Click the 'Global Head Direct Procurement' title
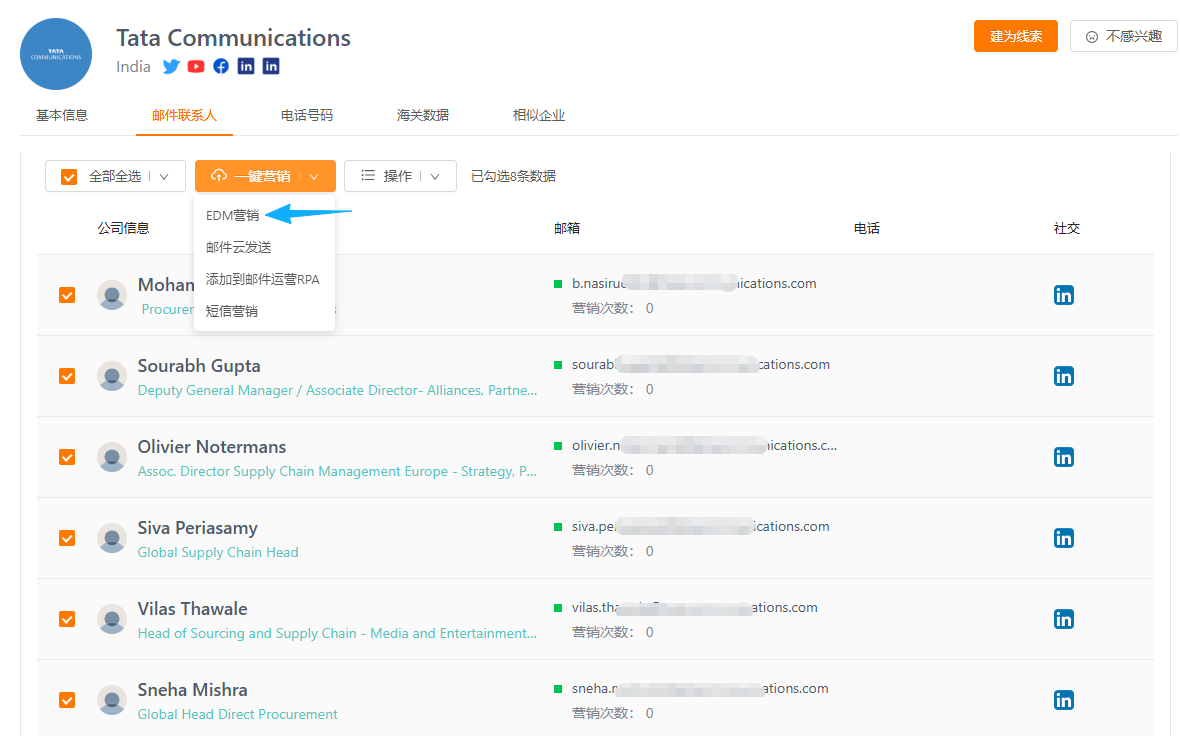 [x=237, y=714]
